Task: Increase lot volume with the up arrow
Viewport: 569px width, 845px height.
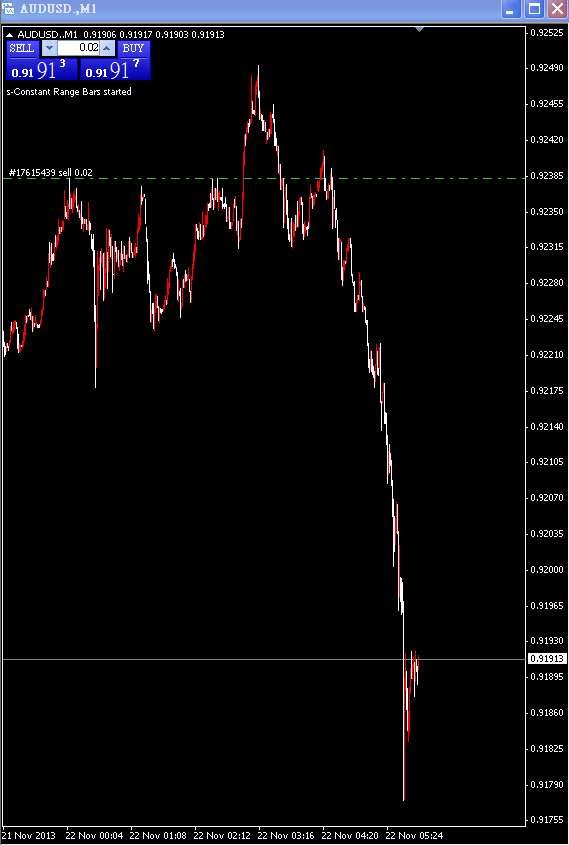Action: [108, 49]
